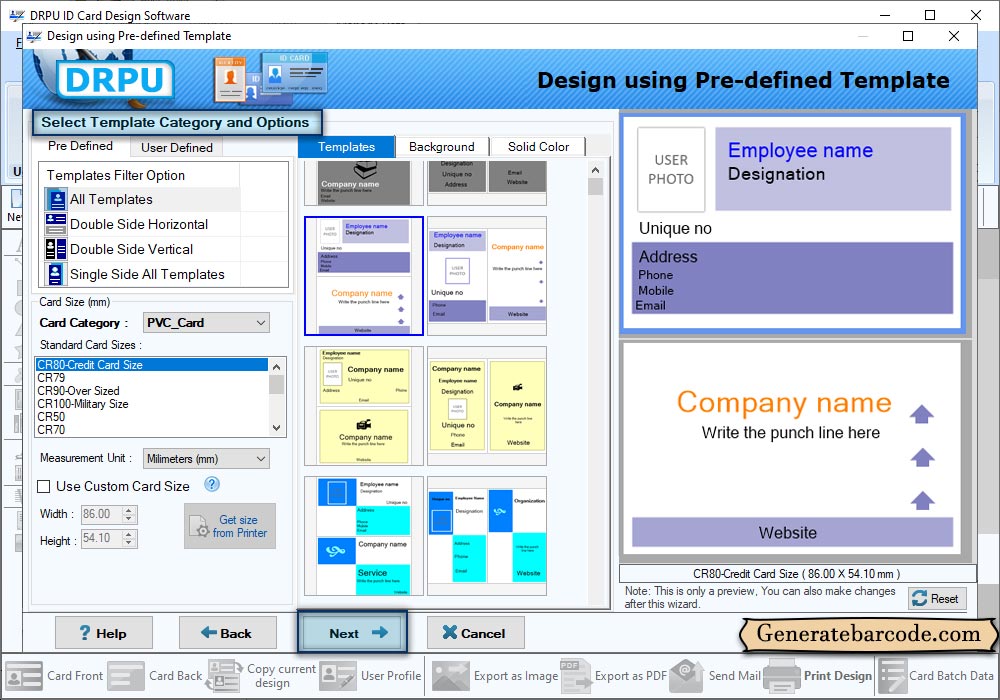The height and width of the screenshot is (700, 1000).
Task: Select yellow vertical Company name template
Action: point(487,406)
